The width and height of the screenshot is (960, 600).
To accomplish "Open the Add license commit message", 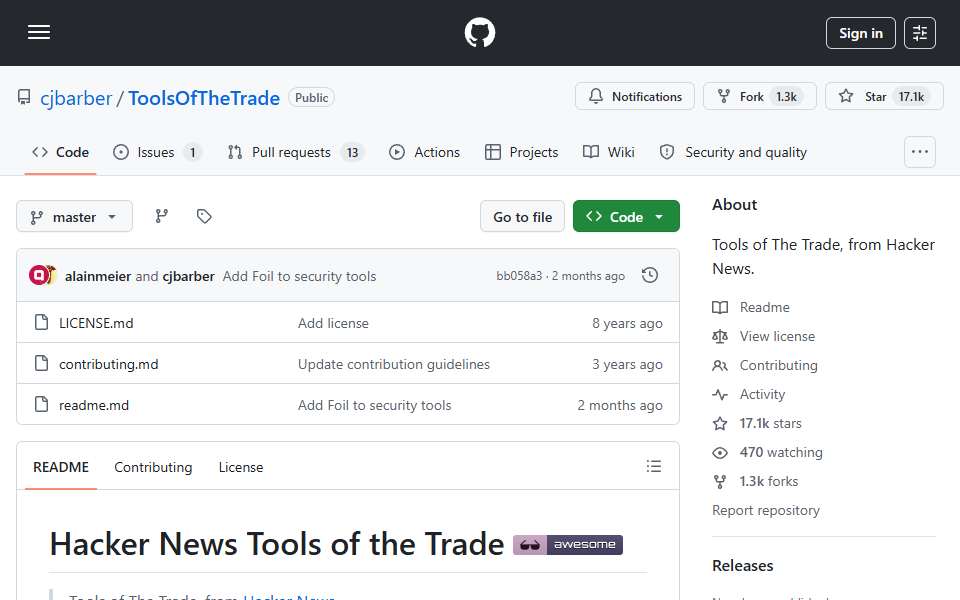I will tap(333, 323).
